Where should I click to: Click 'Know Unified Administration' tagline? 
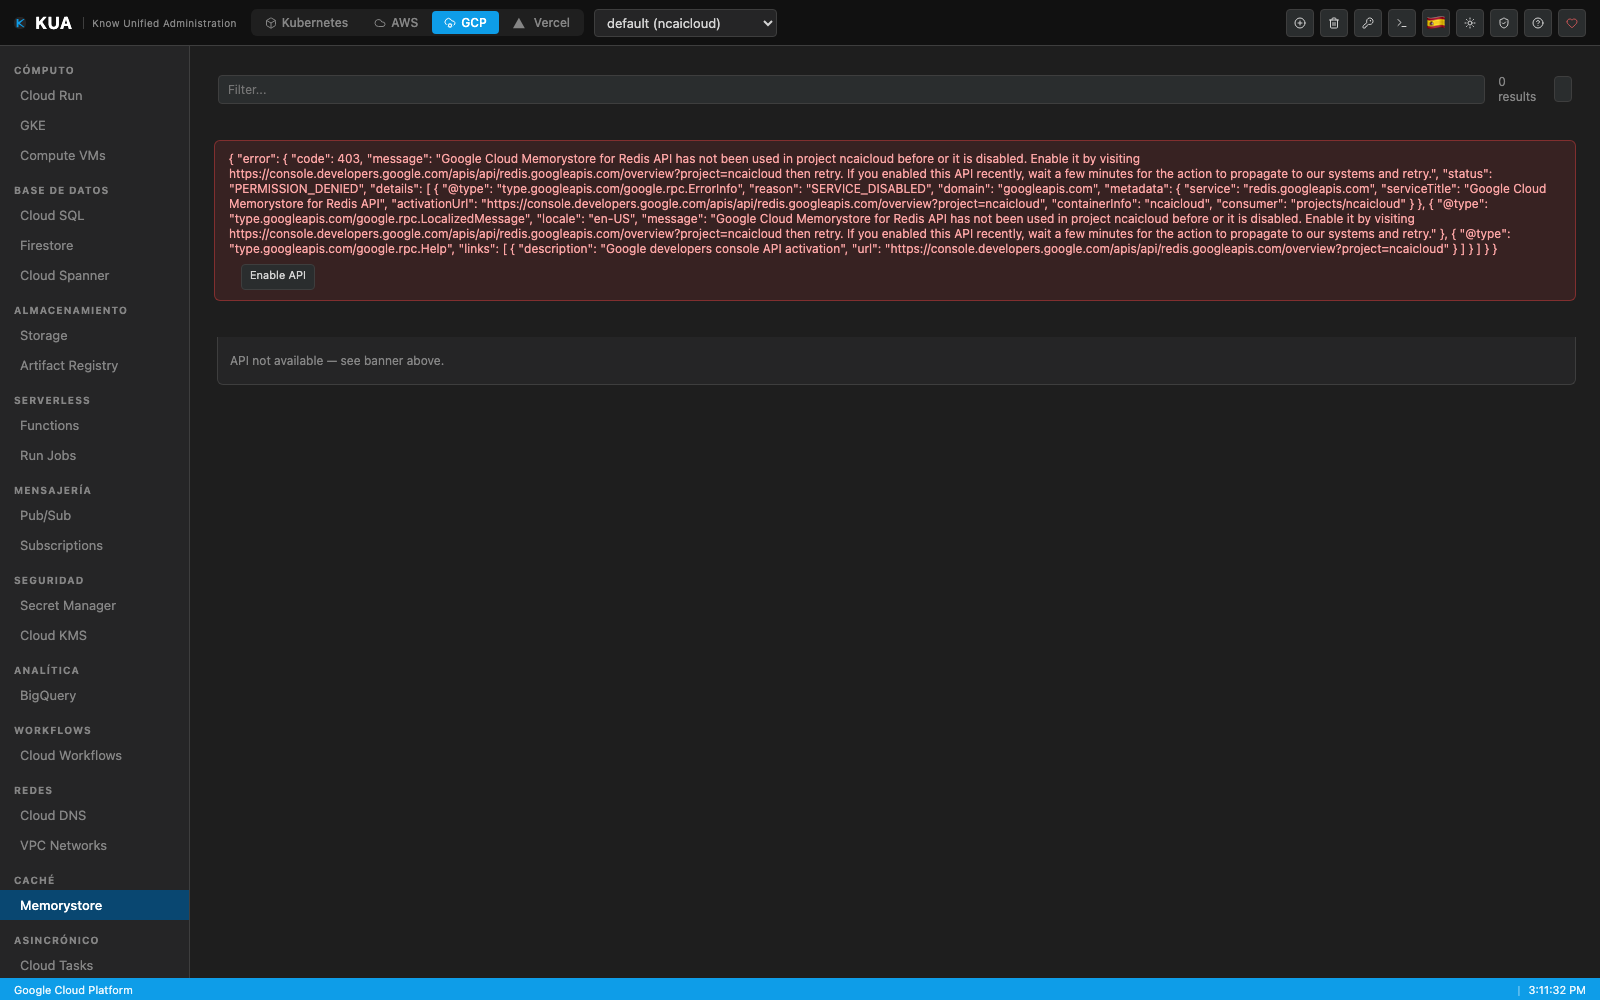[x=164, y=23]
